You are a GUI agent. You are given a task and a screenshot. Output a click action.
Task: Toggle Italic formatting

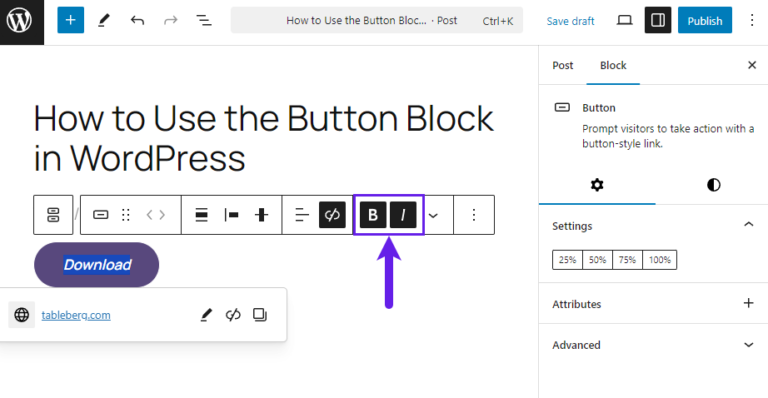click(x=403, y=215)
